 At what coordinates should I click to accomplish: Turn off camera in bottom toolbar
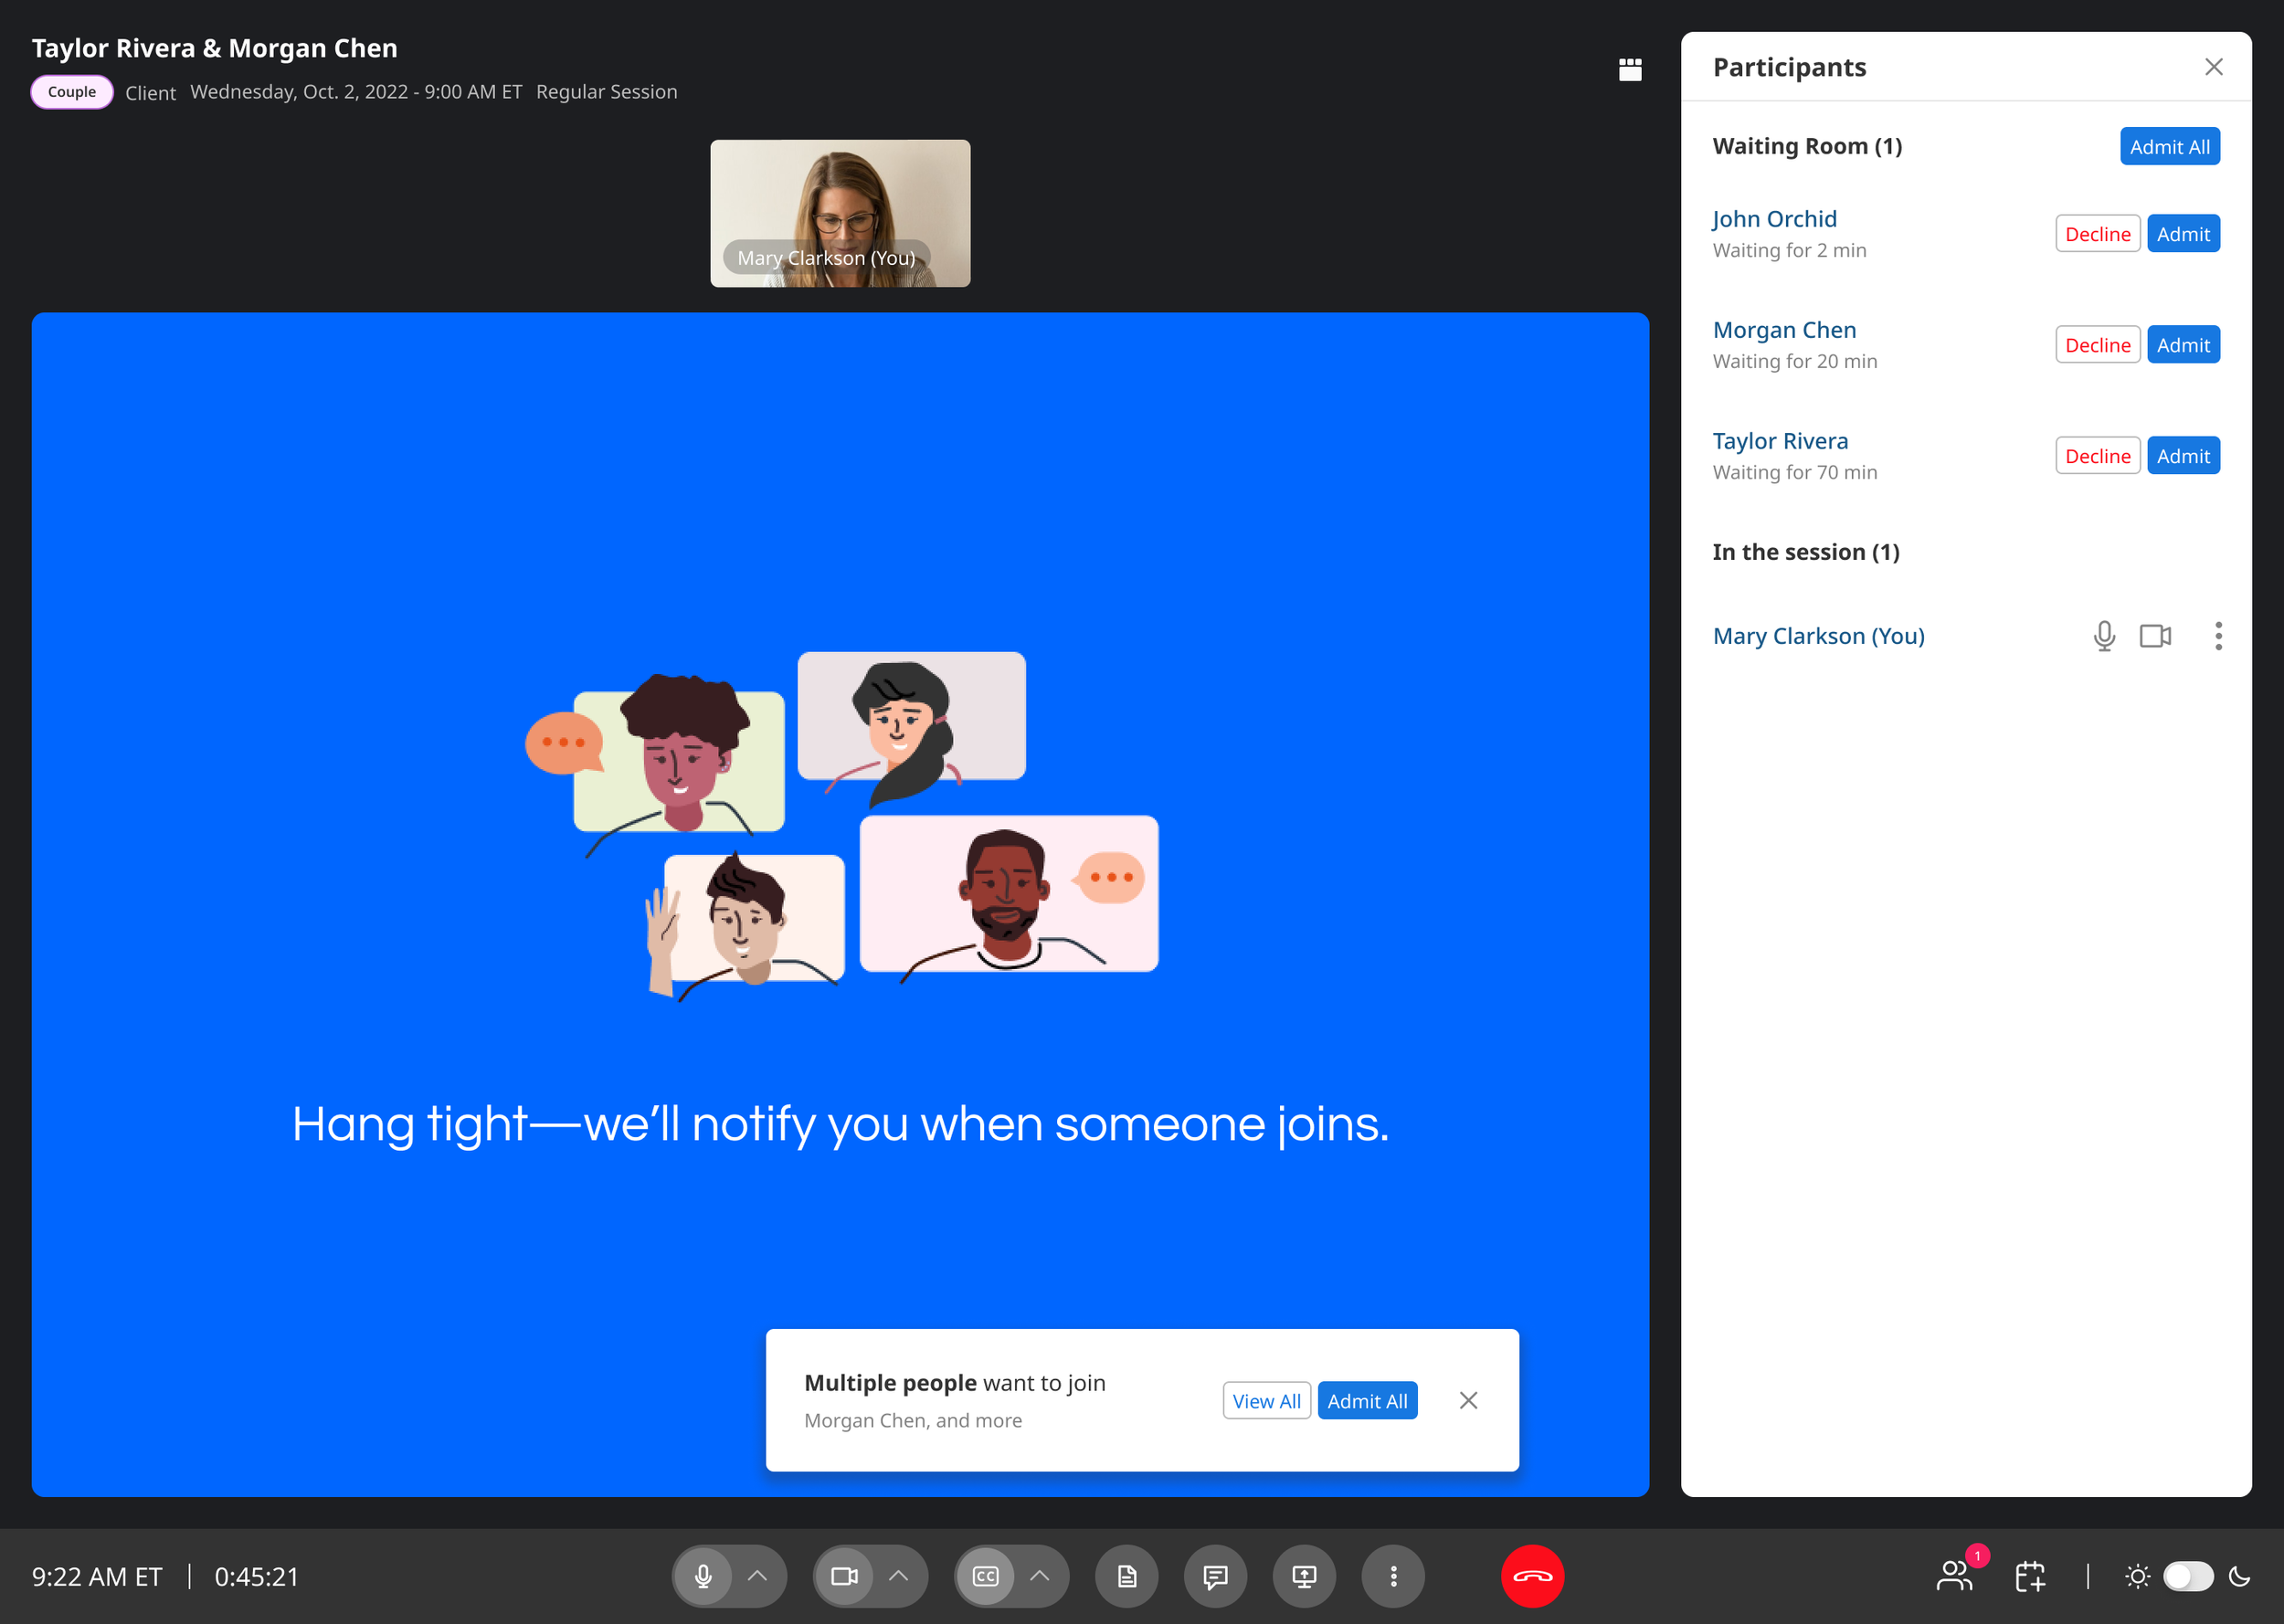tap(844, 1576)
